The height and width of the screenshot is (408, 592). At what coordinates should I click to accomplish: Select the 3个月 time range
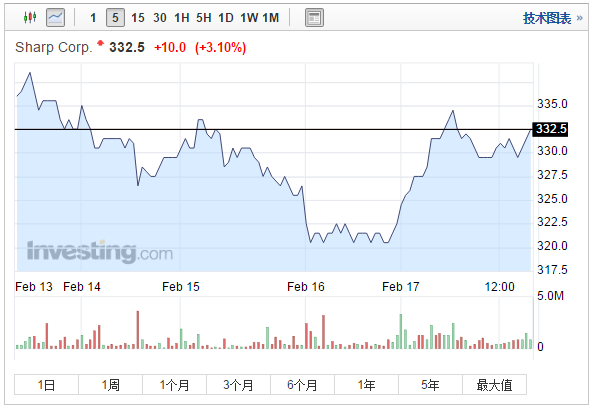(238, 385)
